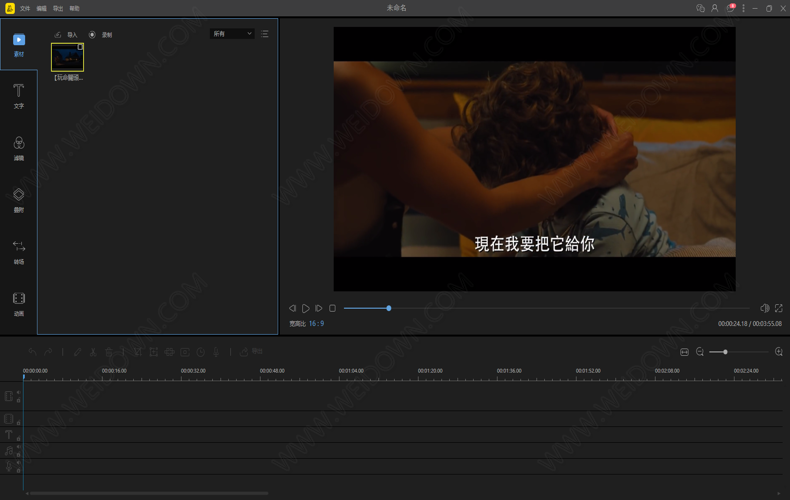The image size is (790, 500).
Task: Click the music track note icon
Action: (x=9, y=451)
